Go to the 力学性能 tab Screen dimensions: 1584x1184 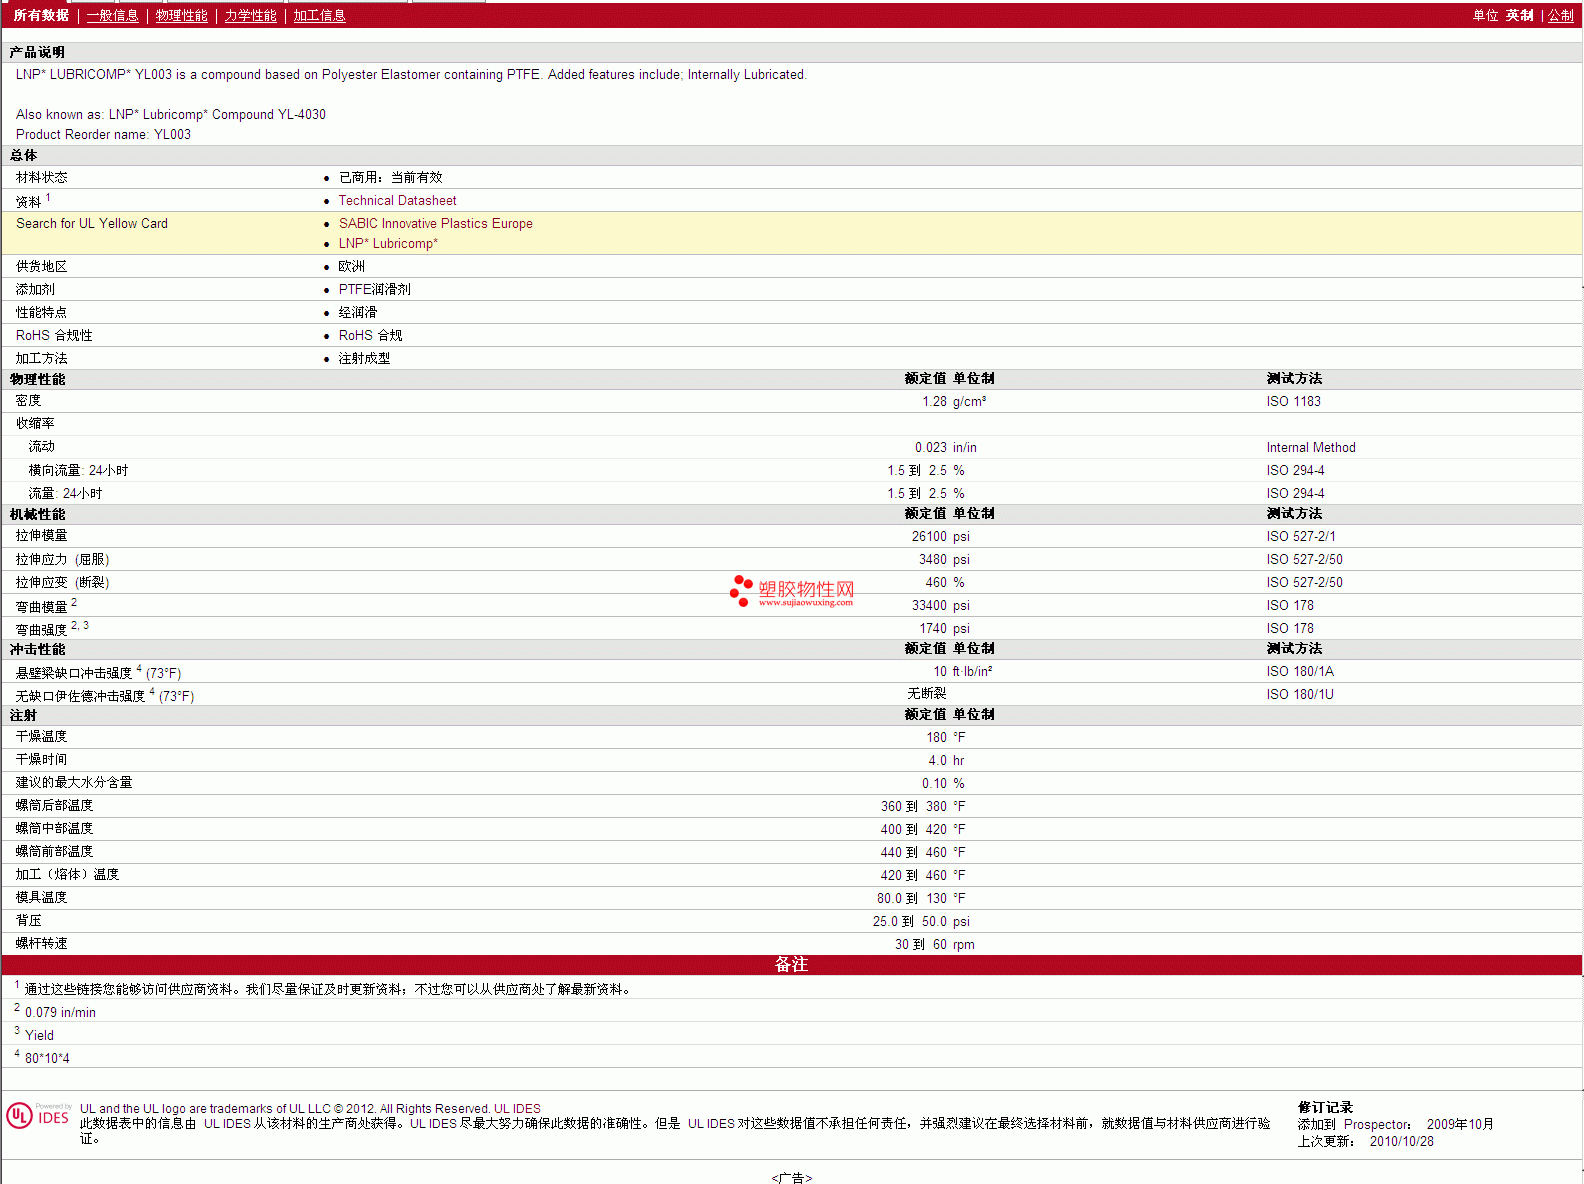click(250, 16)
